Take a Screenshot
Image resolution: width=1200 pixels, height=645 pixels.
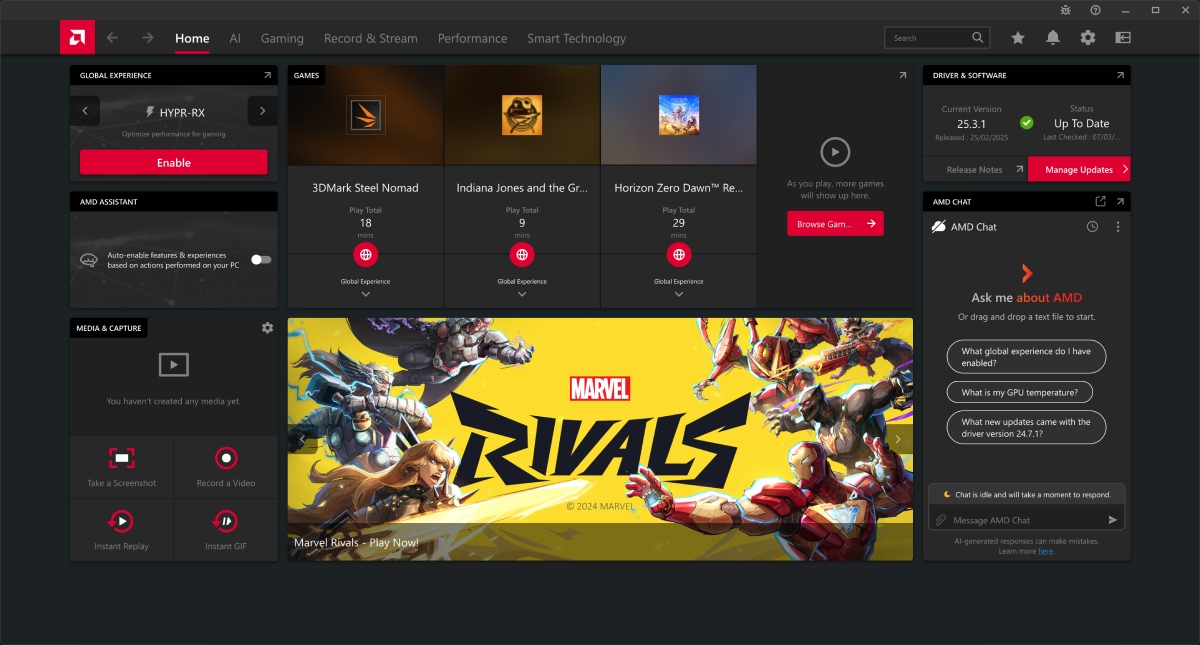pyautogui.click(x=122, y=467)
